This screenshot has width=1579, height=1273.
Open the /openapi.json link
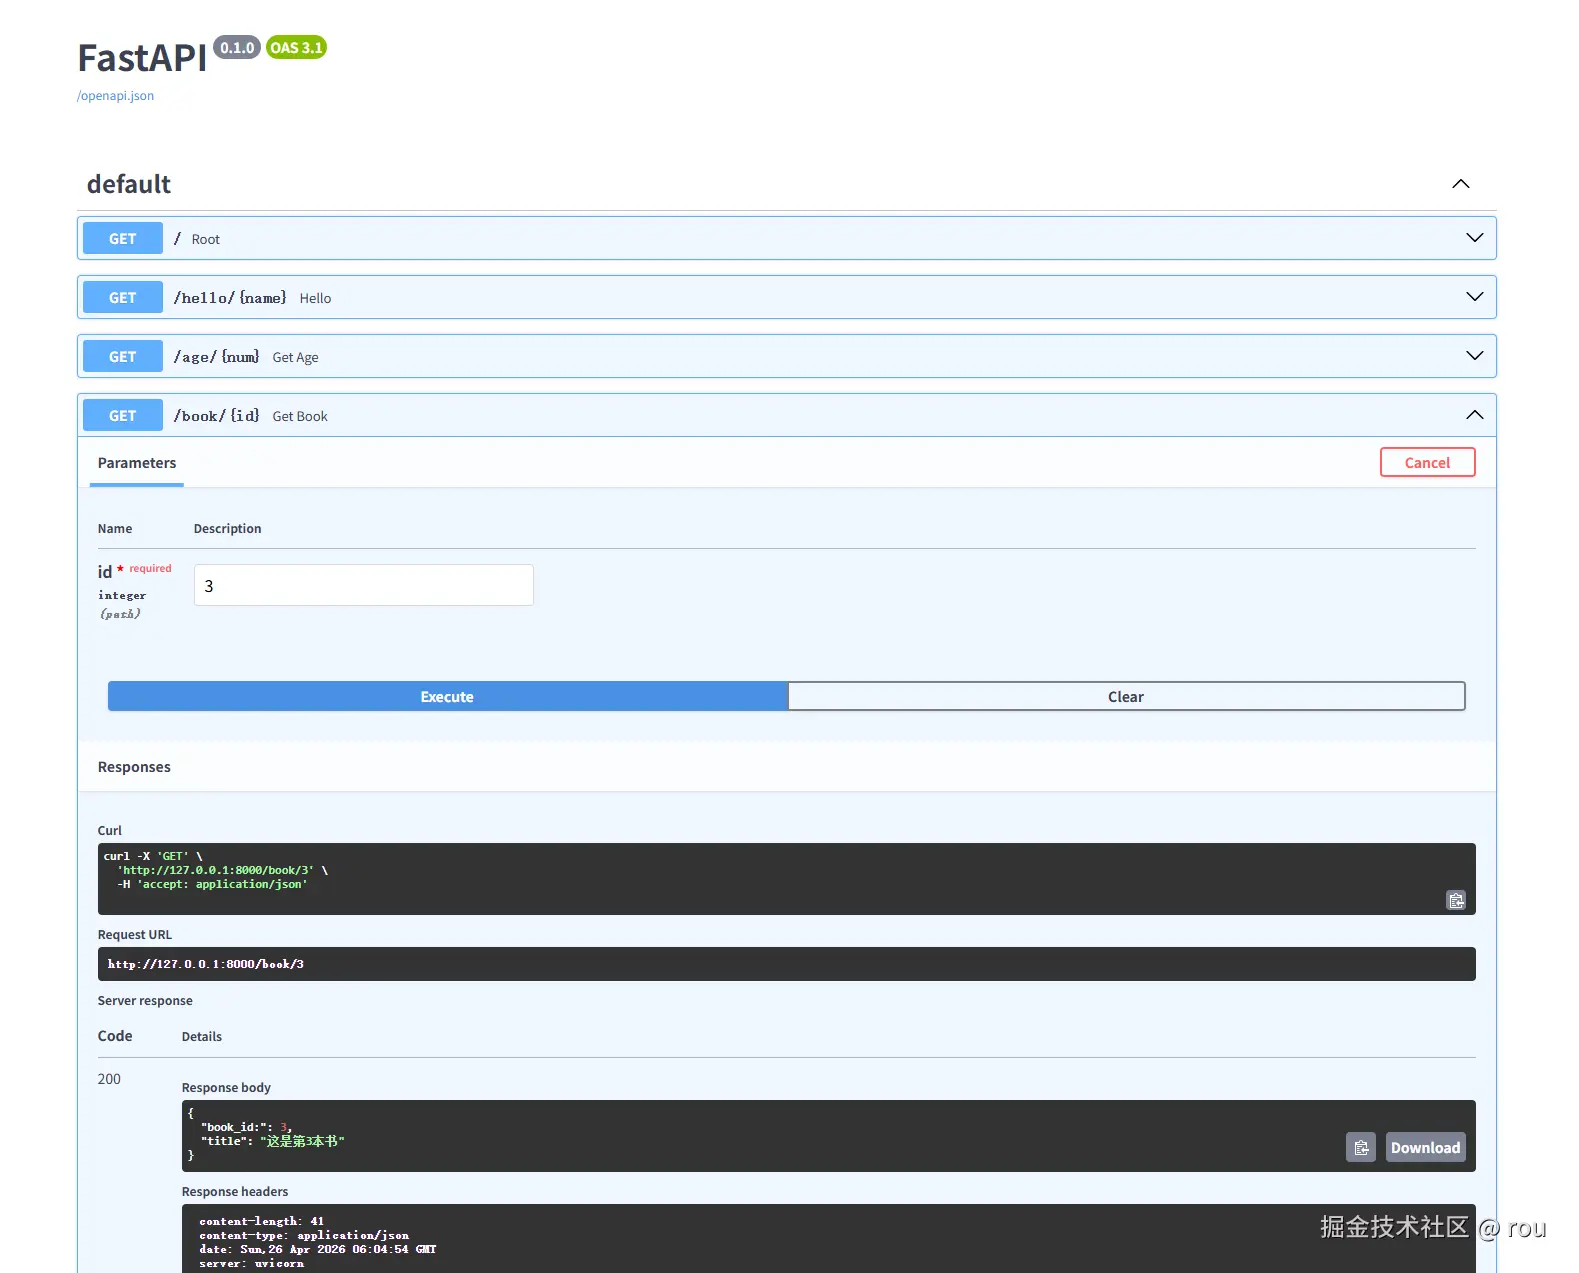tap(115, 96)
